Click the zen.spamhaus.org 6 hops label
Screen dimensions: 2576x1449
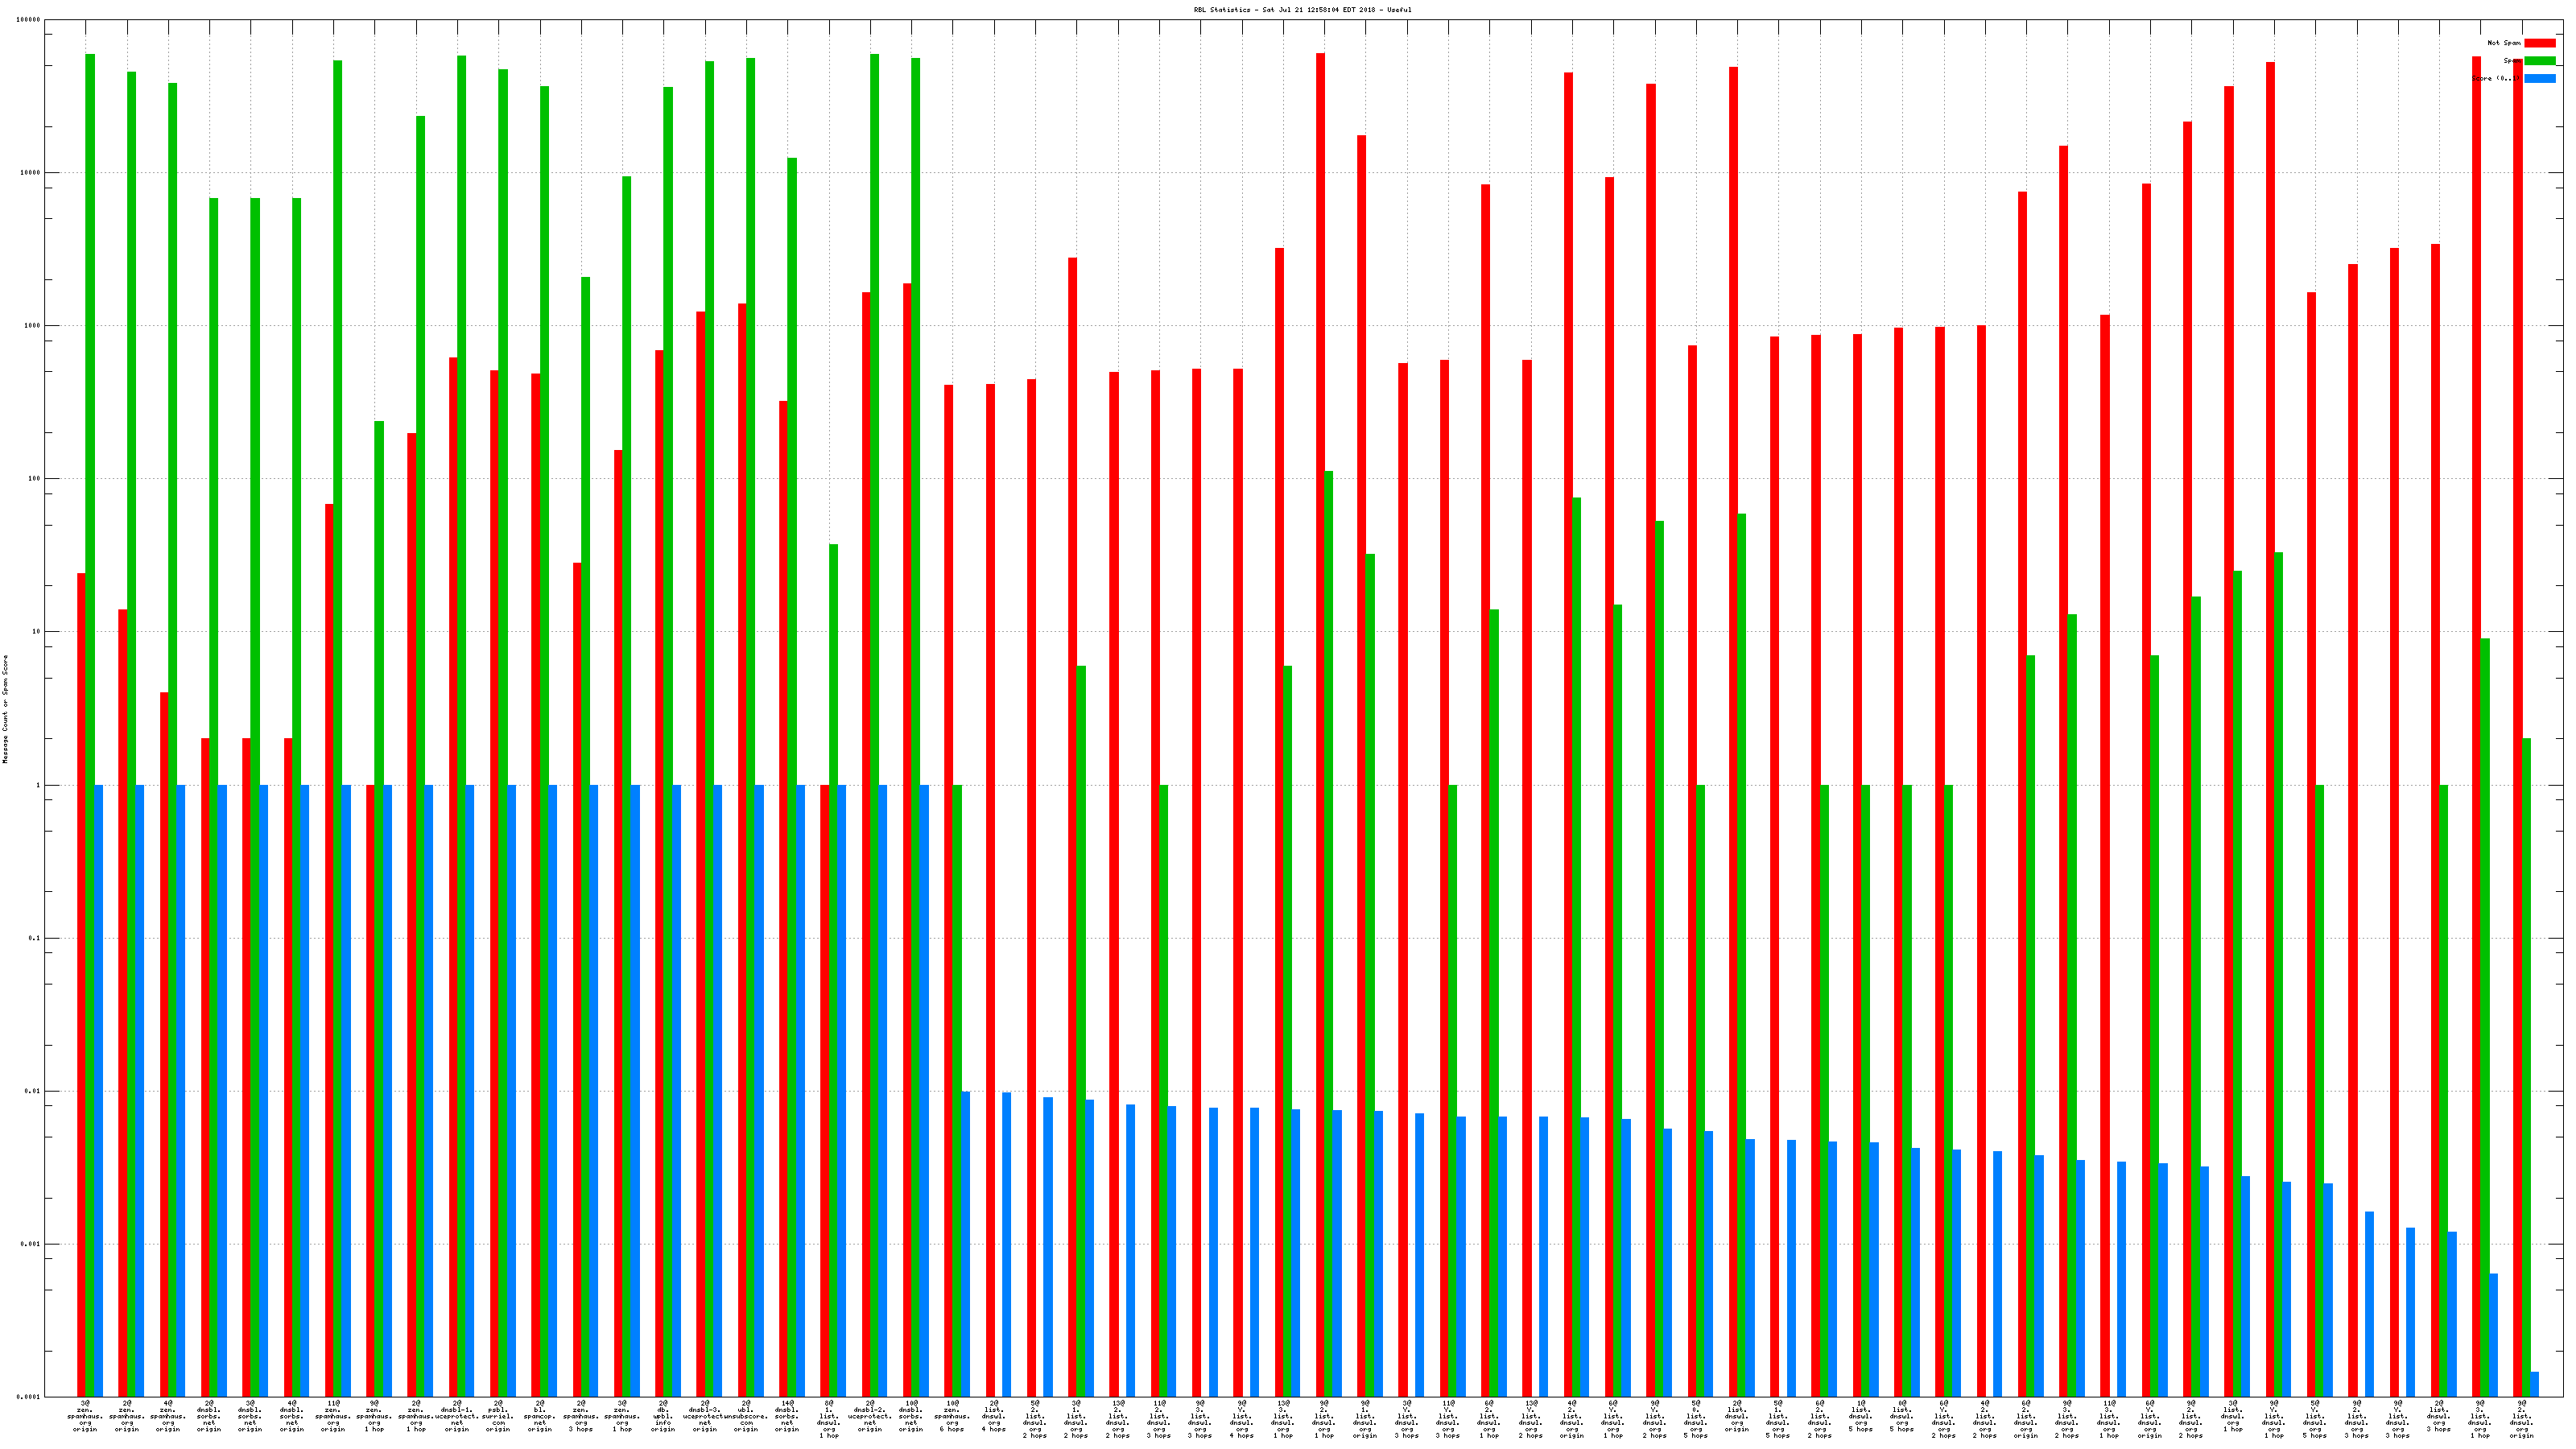click(x=952, y=1416)
